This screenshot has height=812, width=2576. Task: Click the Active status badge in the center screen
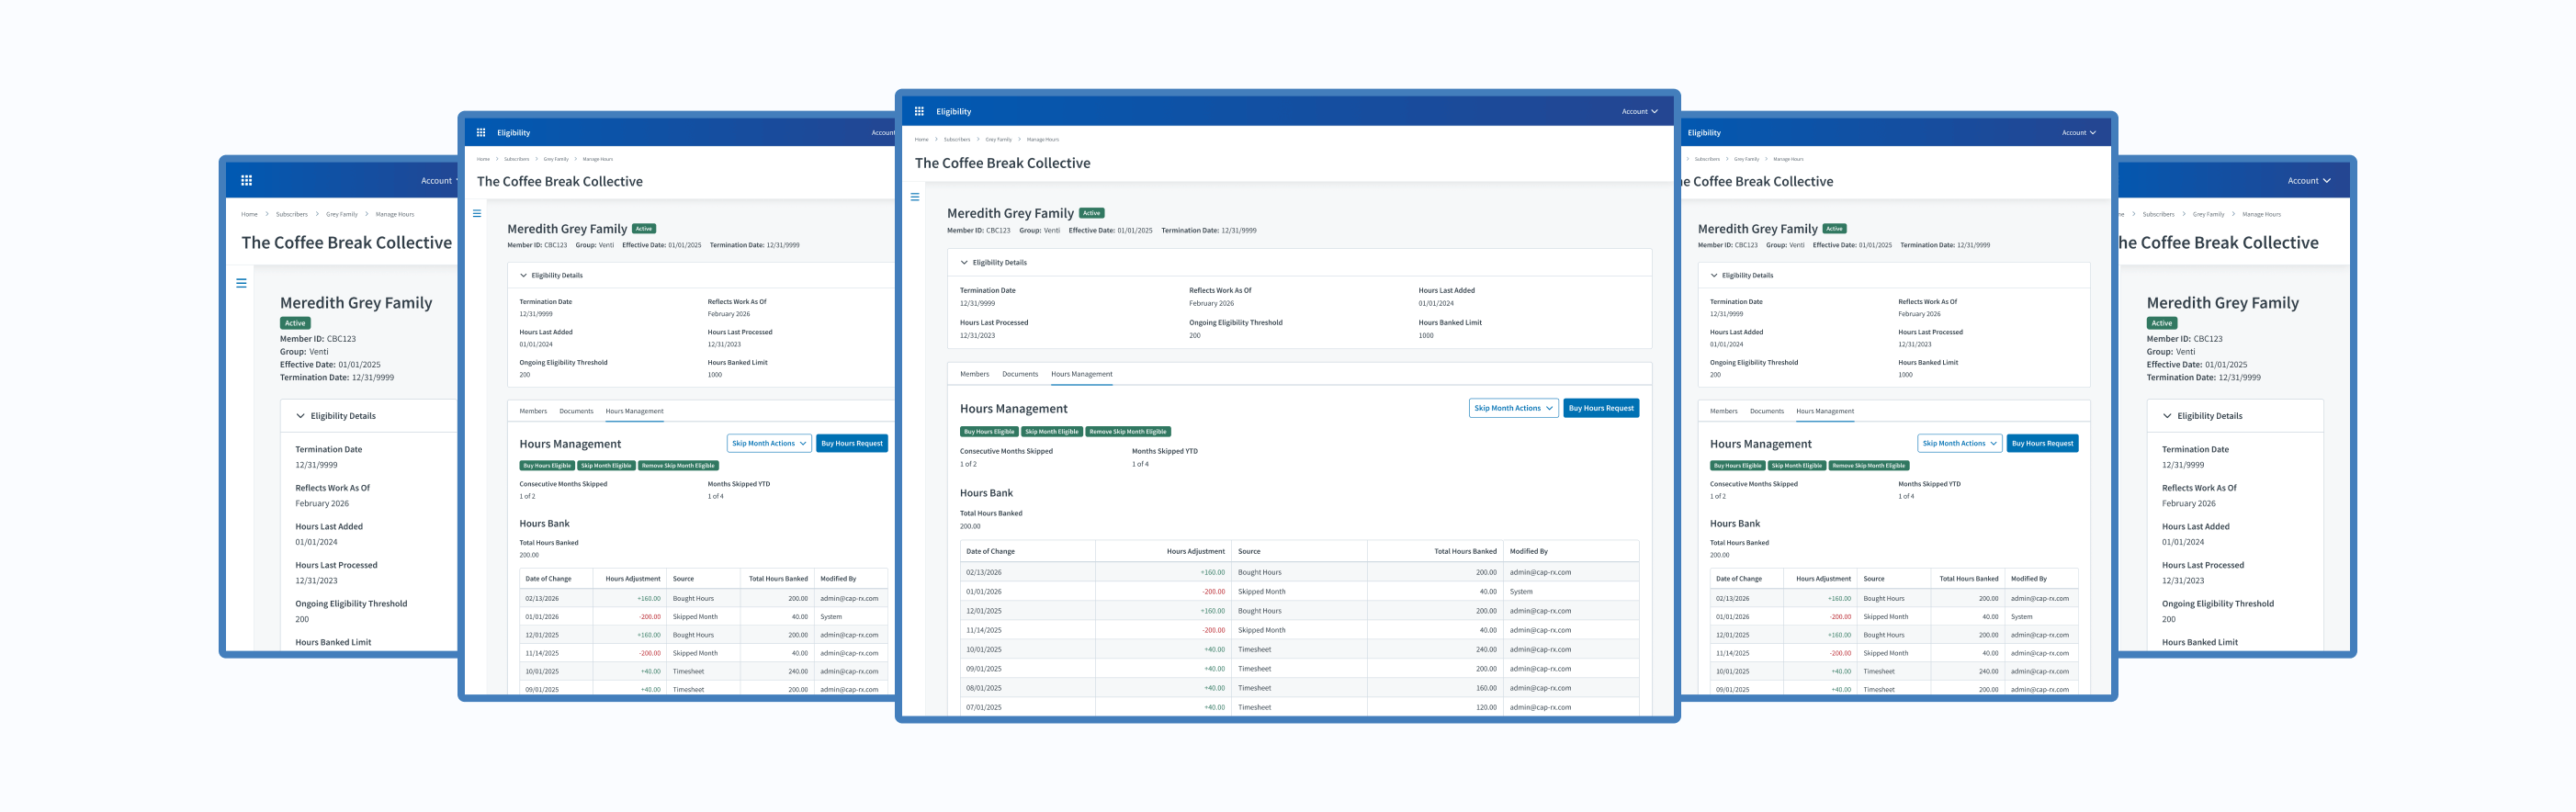[x=1091, y=213]
